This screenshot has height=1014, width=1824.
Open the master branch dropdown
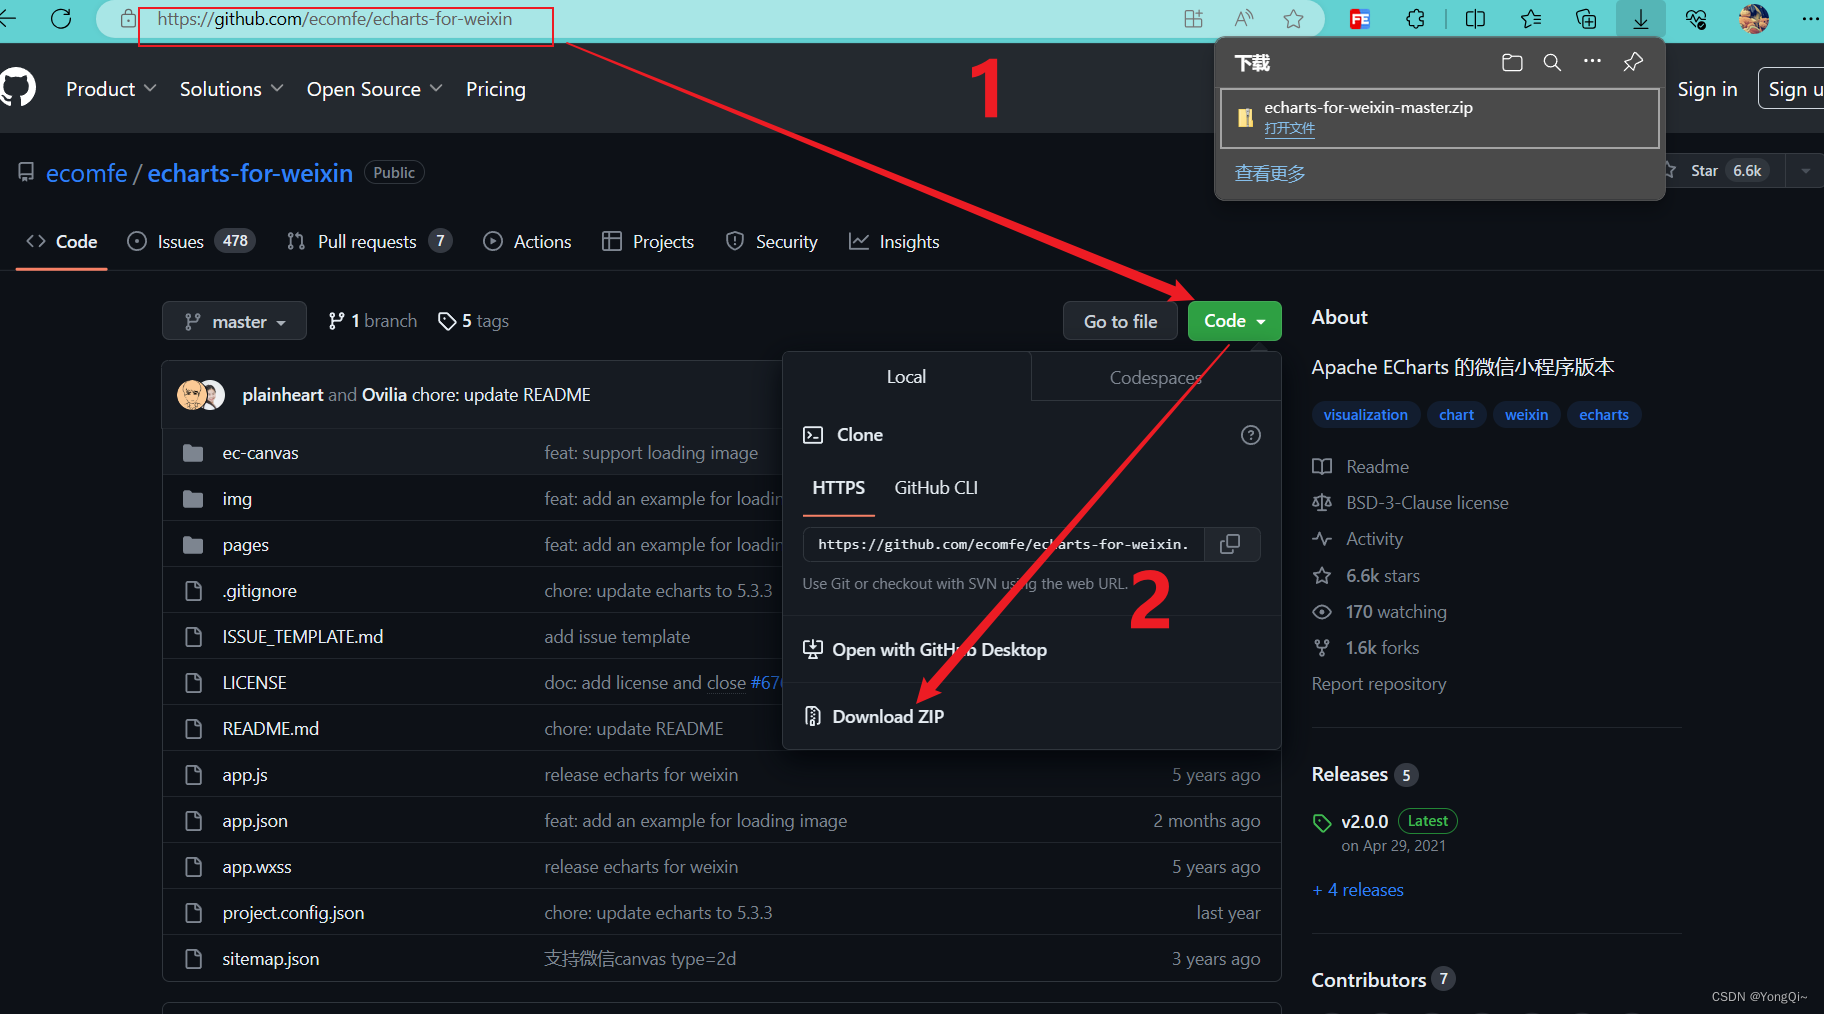pyautogui.click(x=234, y=321)
